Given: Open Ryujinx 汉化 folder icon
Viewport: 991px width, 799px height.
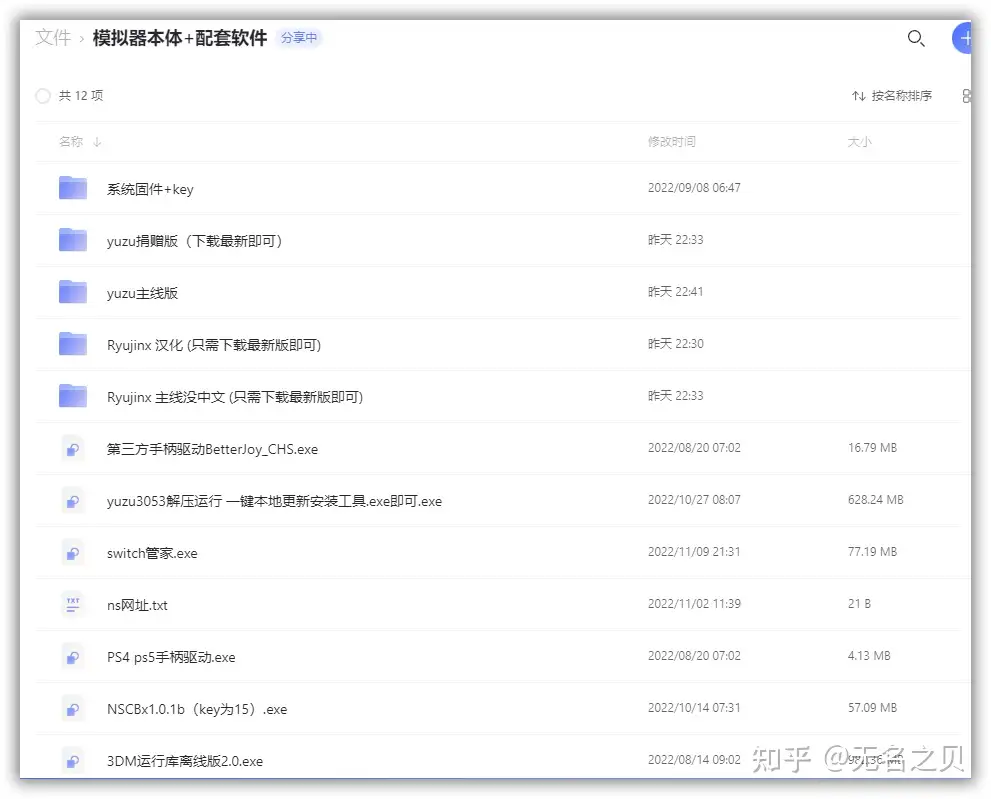Looking at the screenshot, I should pos(73,344).
